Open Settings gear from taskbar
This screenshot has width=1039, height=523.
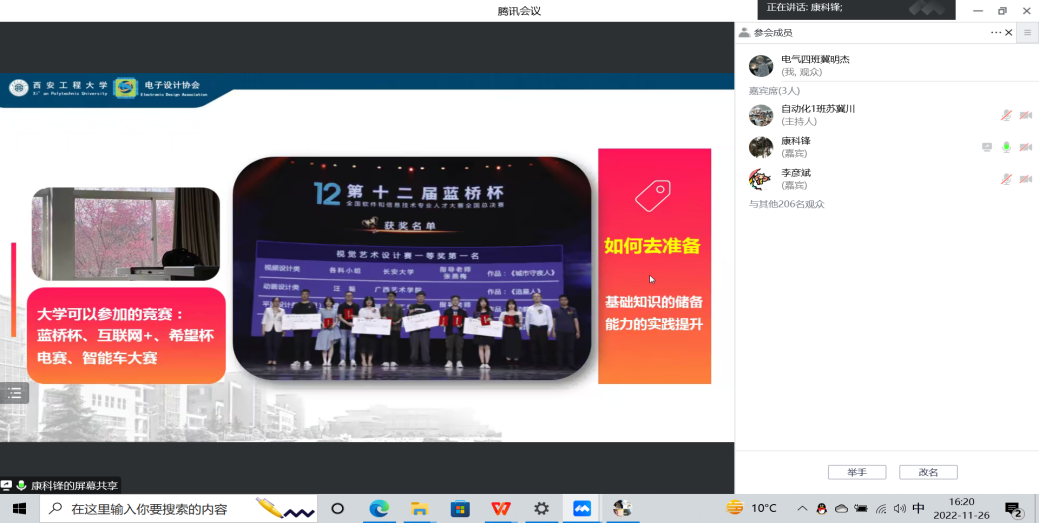[541, 508]
